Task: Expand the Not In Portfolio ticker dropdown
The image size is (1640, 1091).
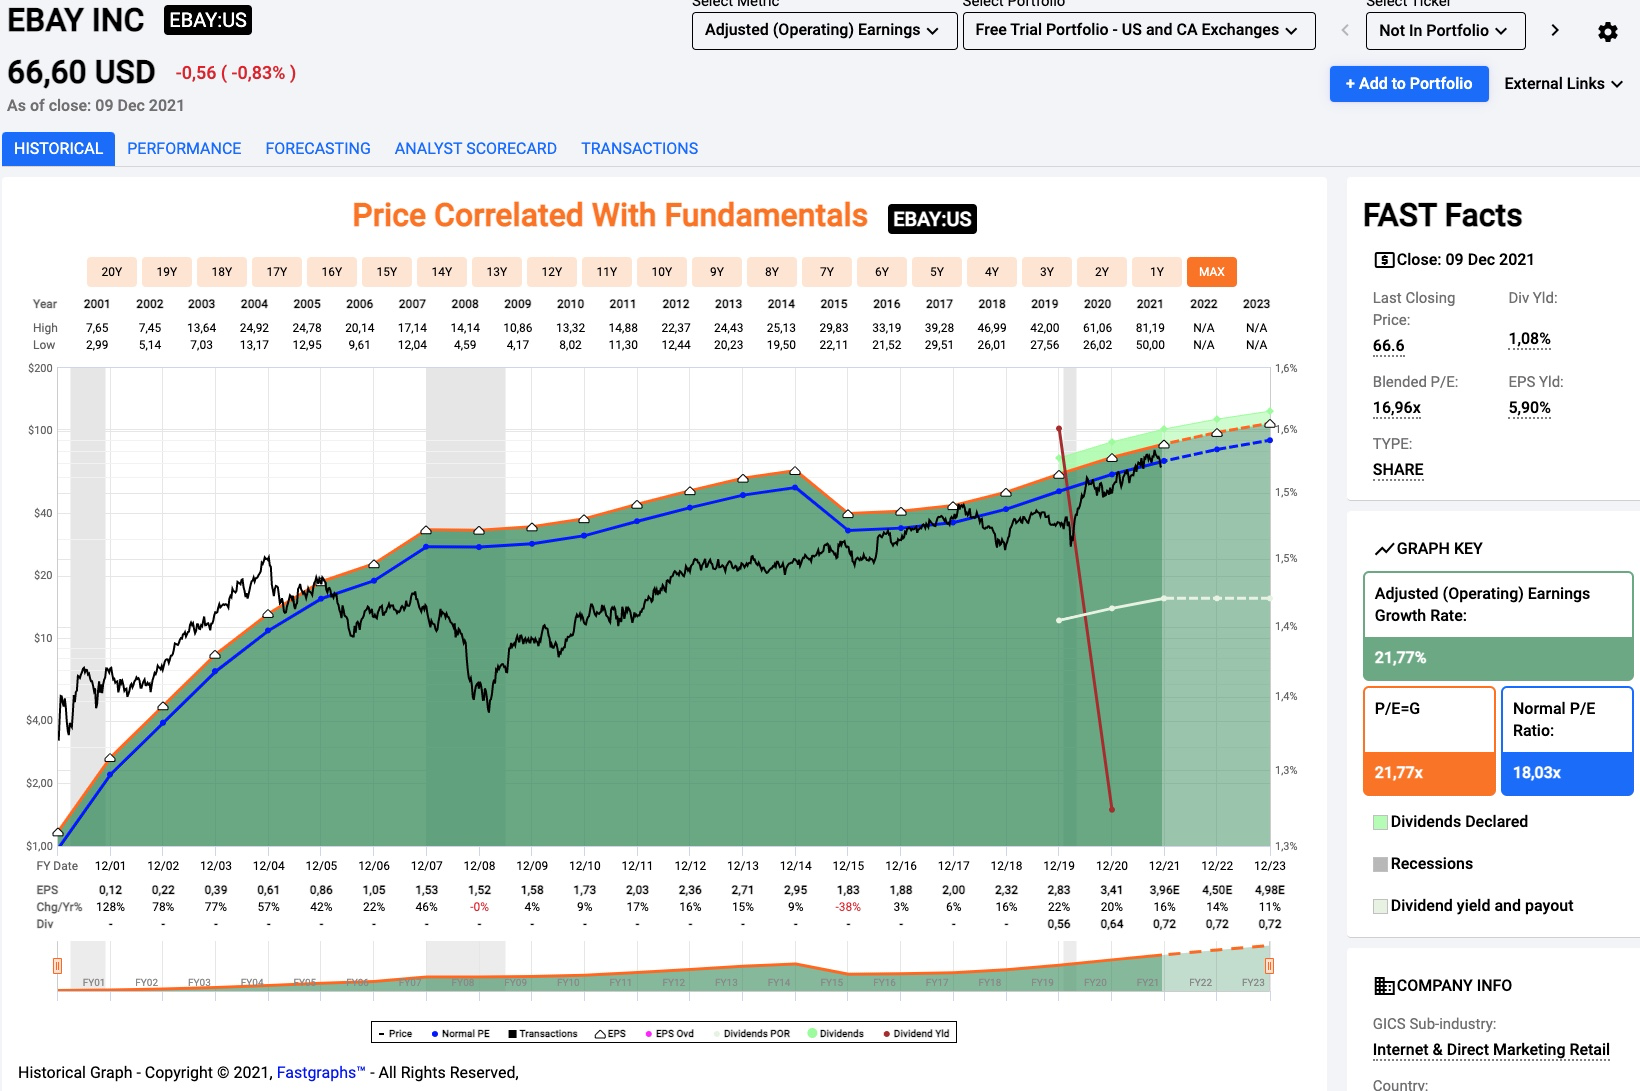Action: pos(1445,31)
